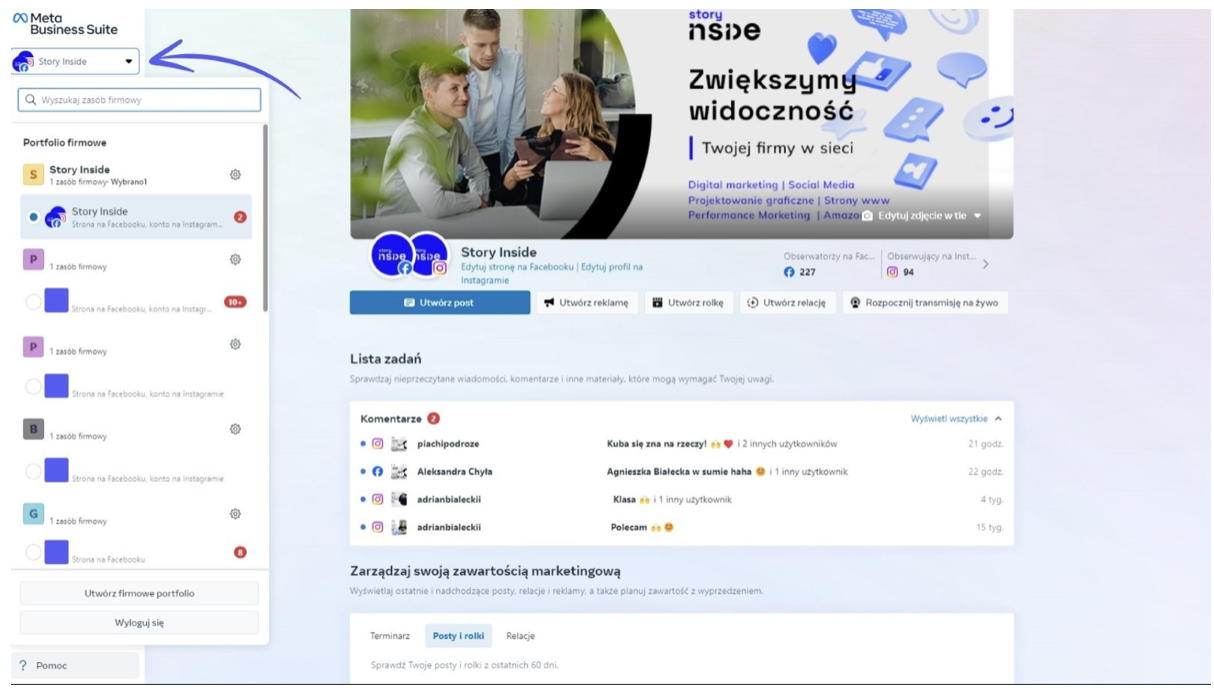1214x688 pixels.
Task: Open the Polecam comment by adrianbialeckii
Action: 682,527
